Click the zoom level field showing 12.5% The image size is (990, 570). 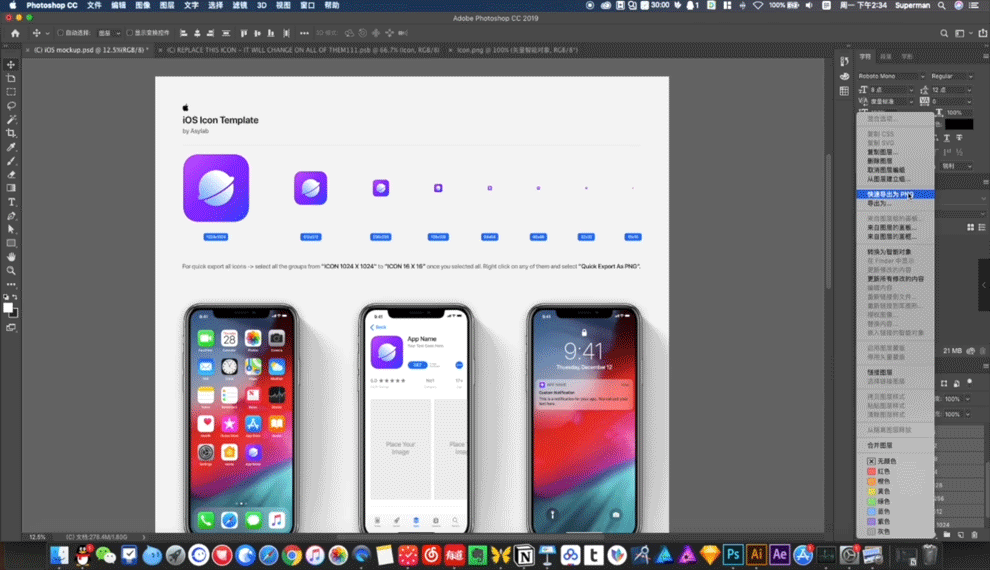[x=37, y=537]
